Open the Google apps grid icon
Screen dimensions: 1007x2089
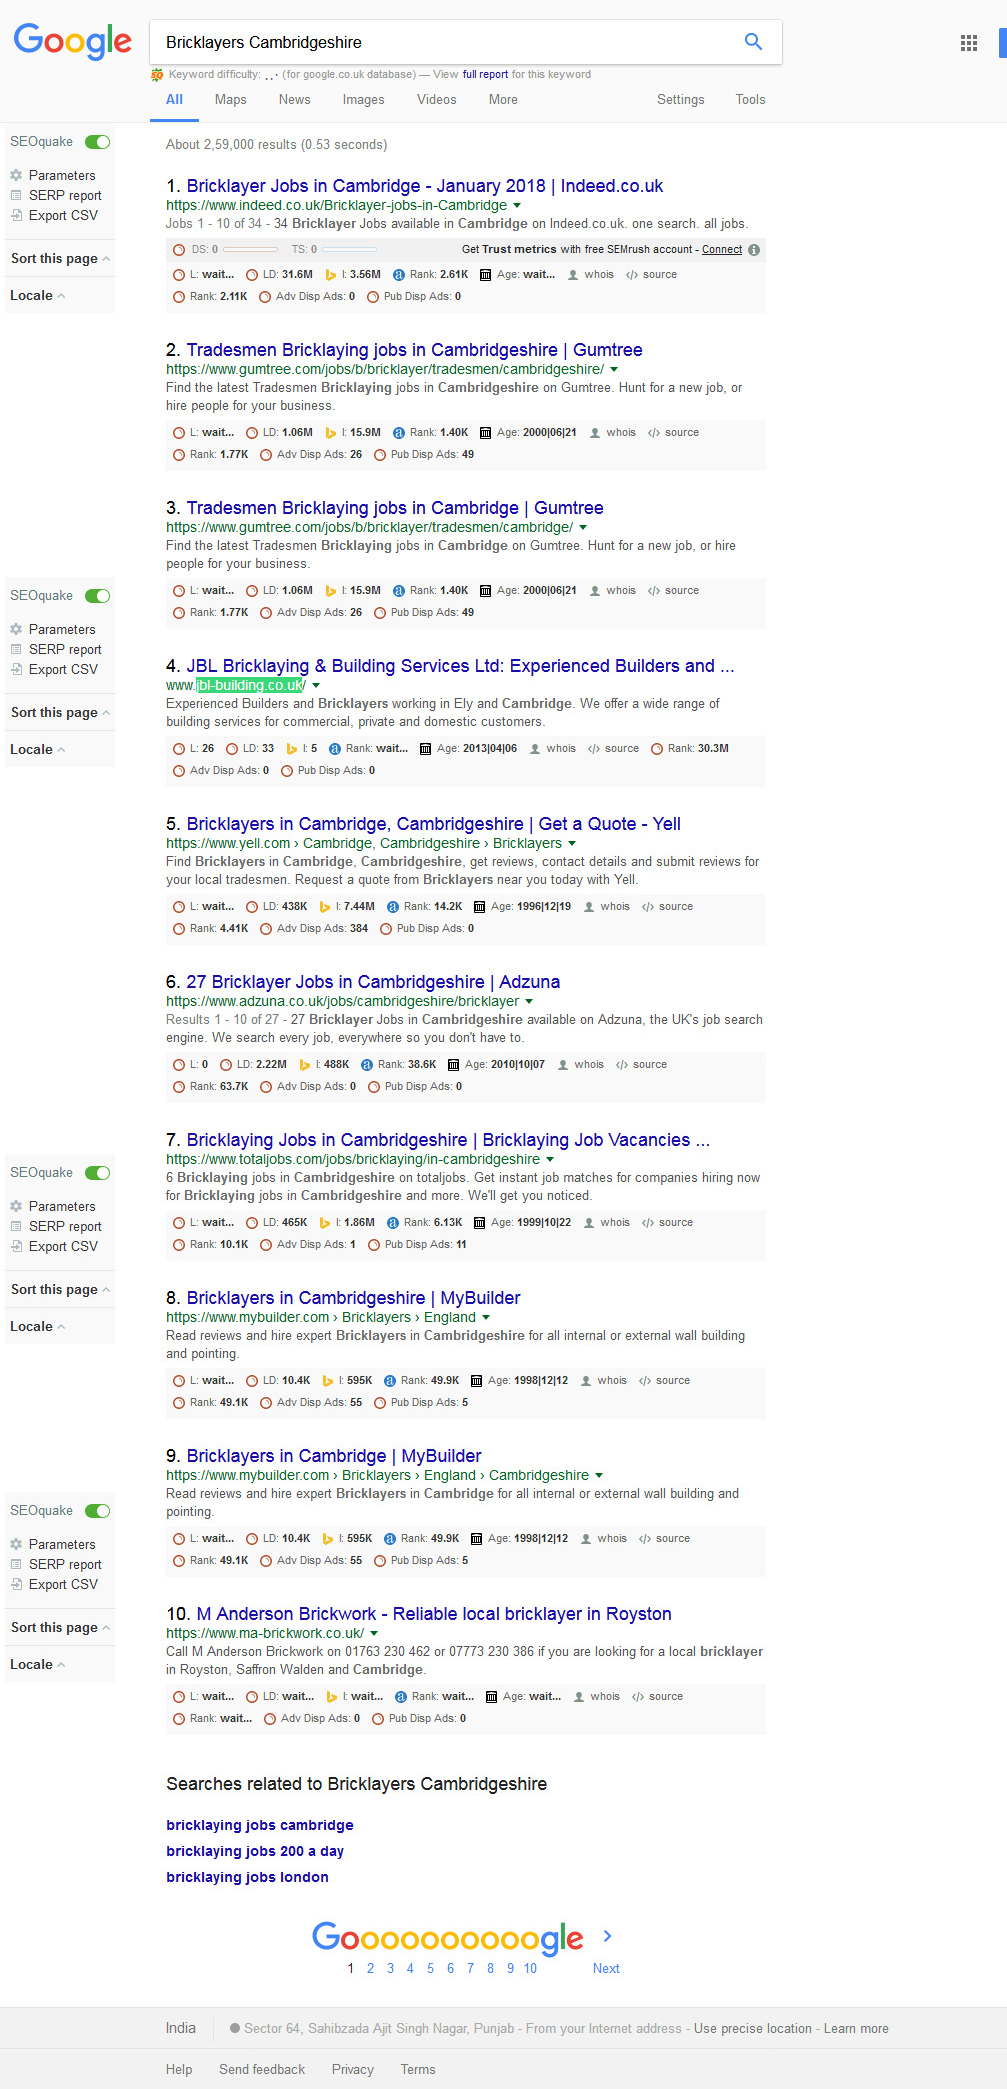pos(968,43)
